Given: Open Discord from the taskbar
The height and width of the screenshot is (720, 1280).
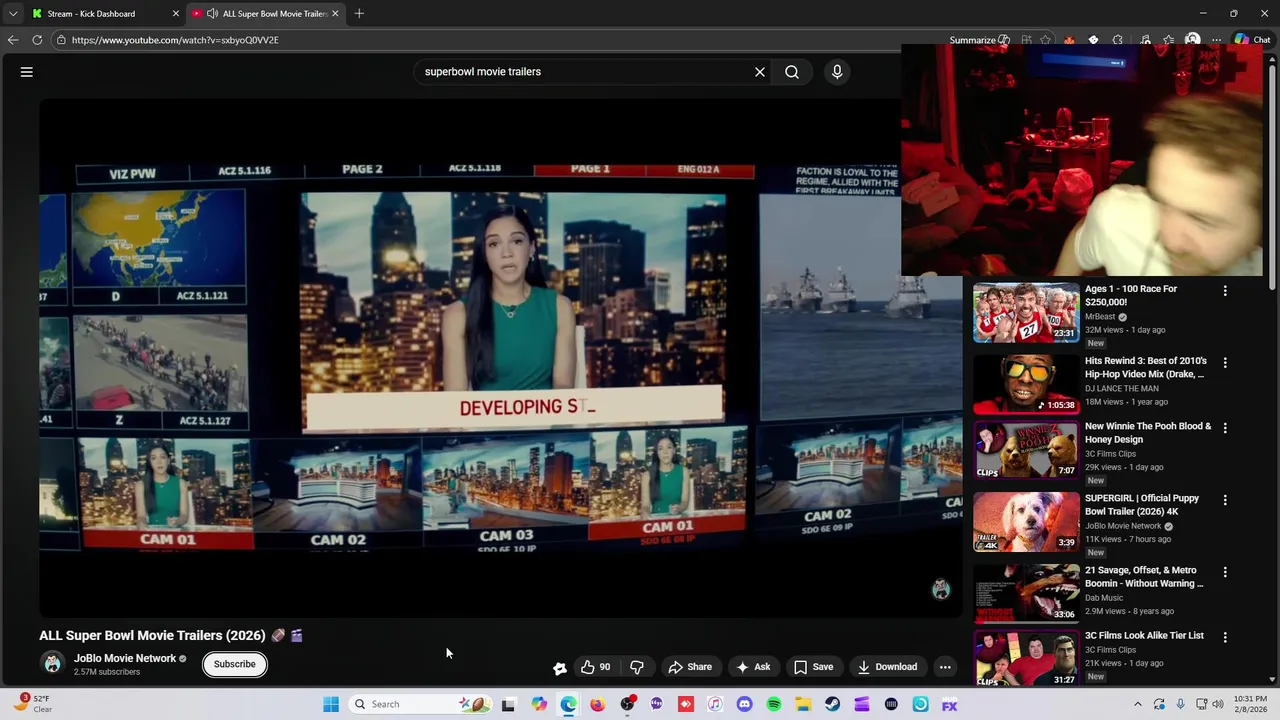Looking at the screenshot, I should click(x=744, y=704).
